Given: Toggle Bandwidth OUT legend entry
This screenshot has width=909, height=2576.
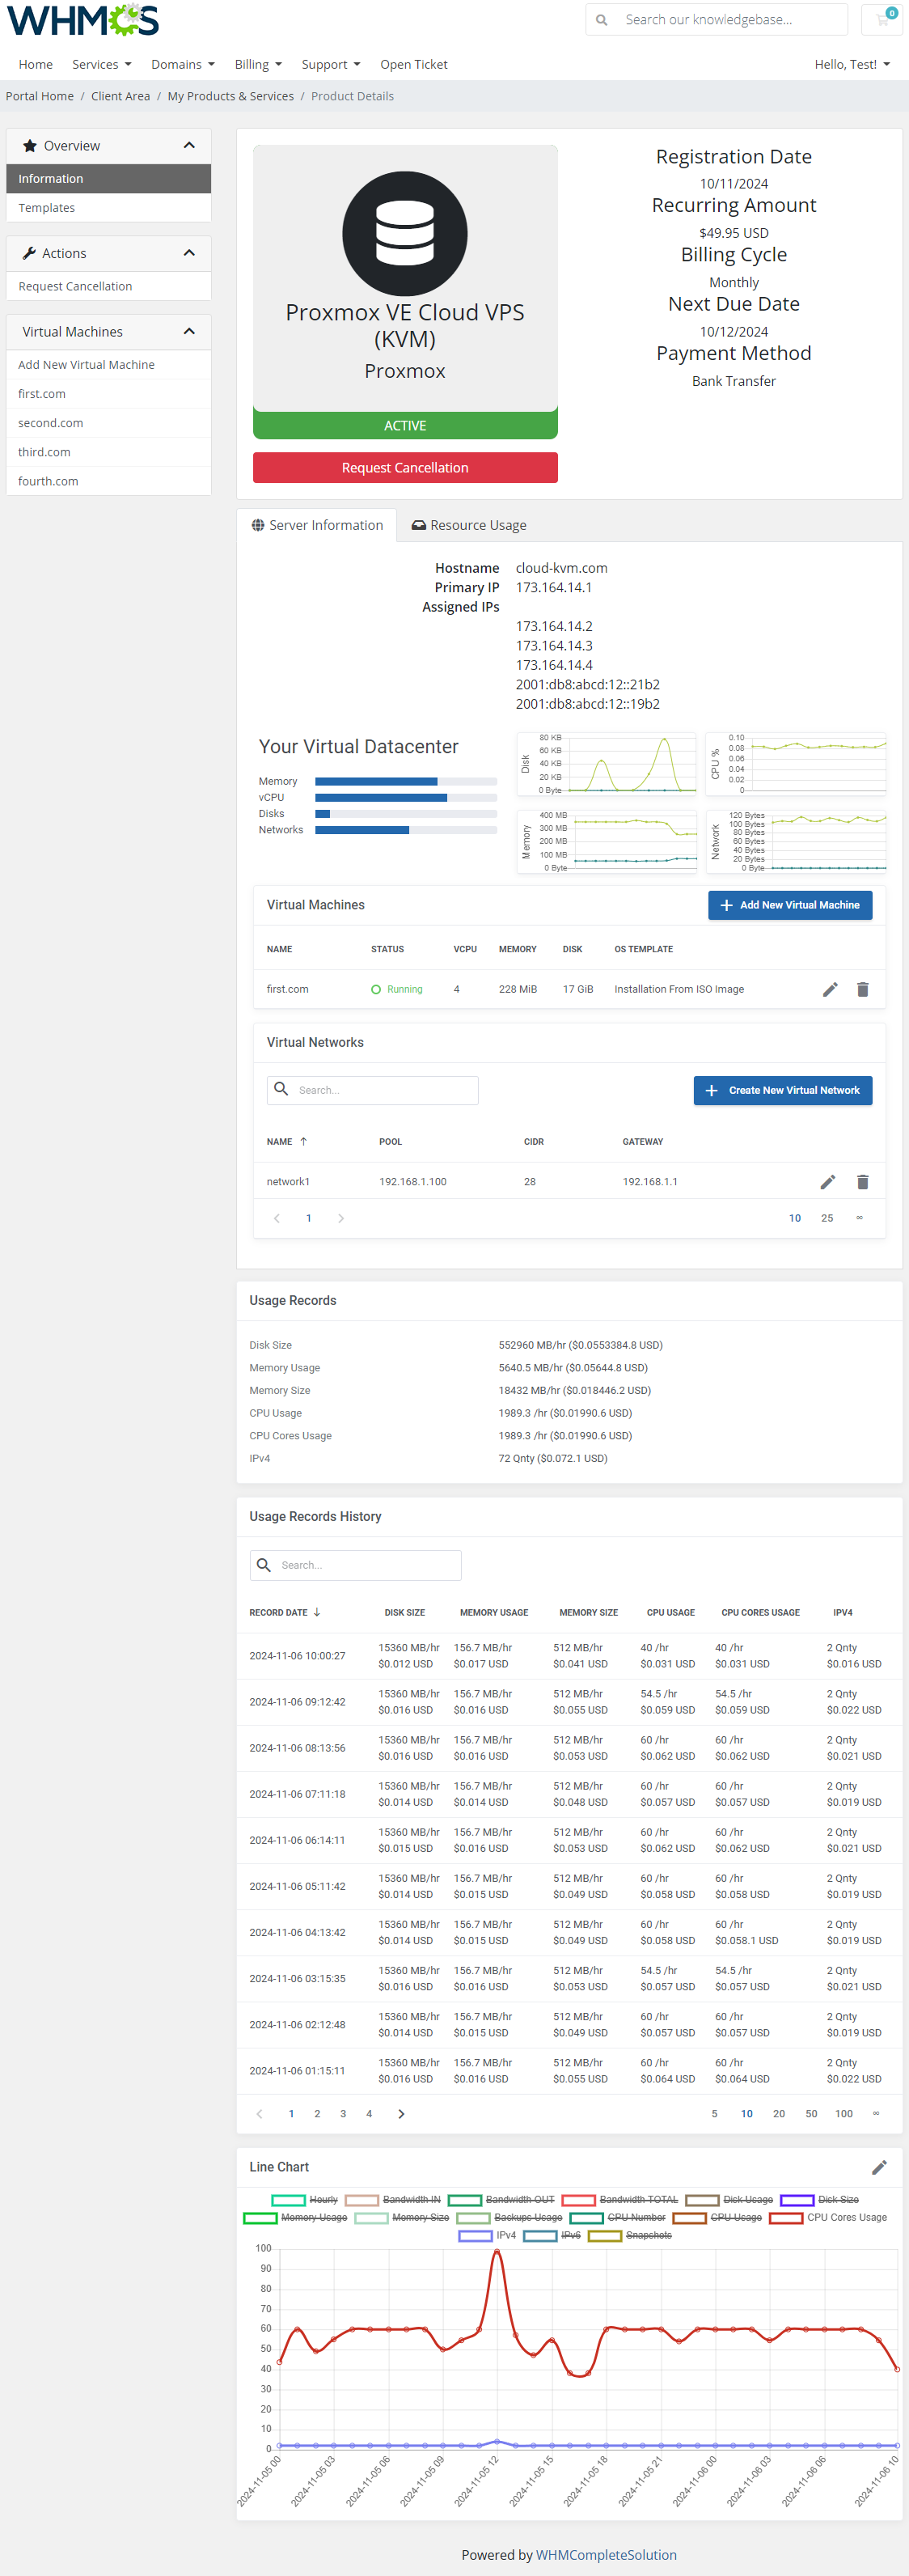Looking at the screenshot, I should coord(501,2199).
